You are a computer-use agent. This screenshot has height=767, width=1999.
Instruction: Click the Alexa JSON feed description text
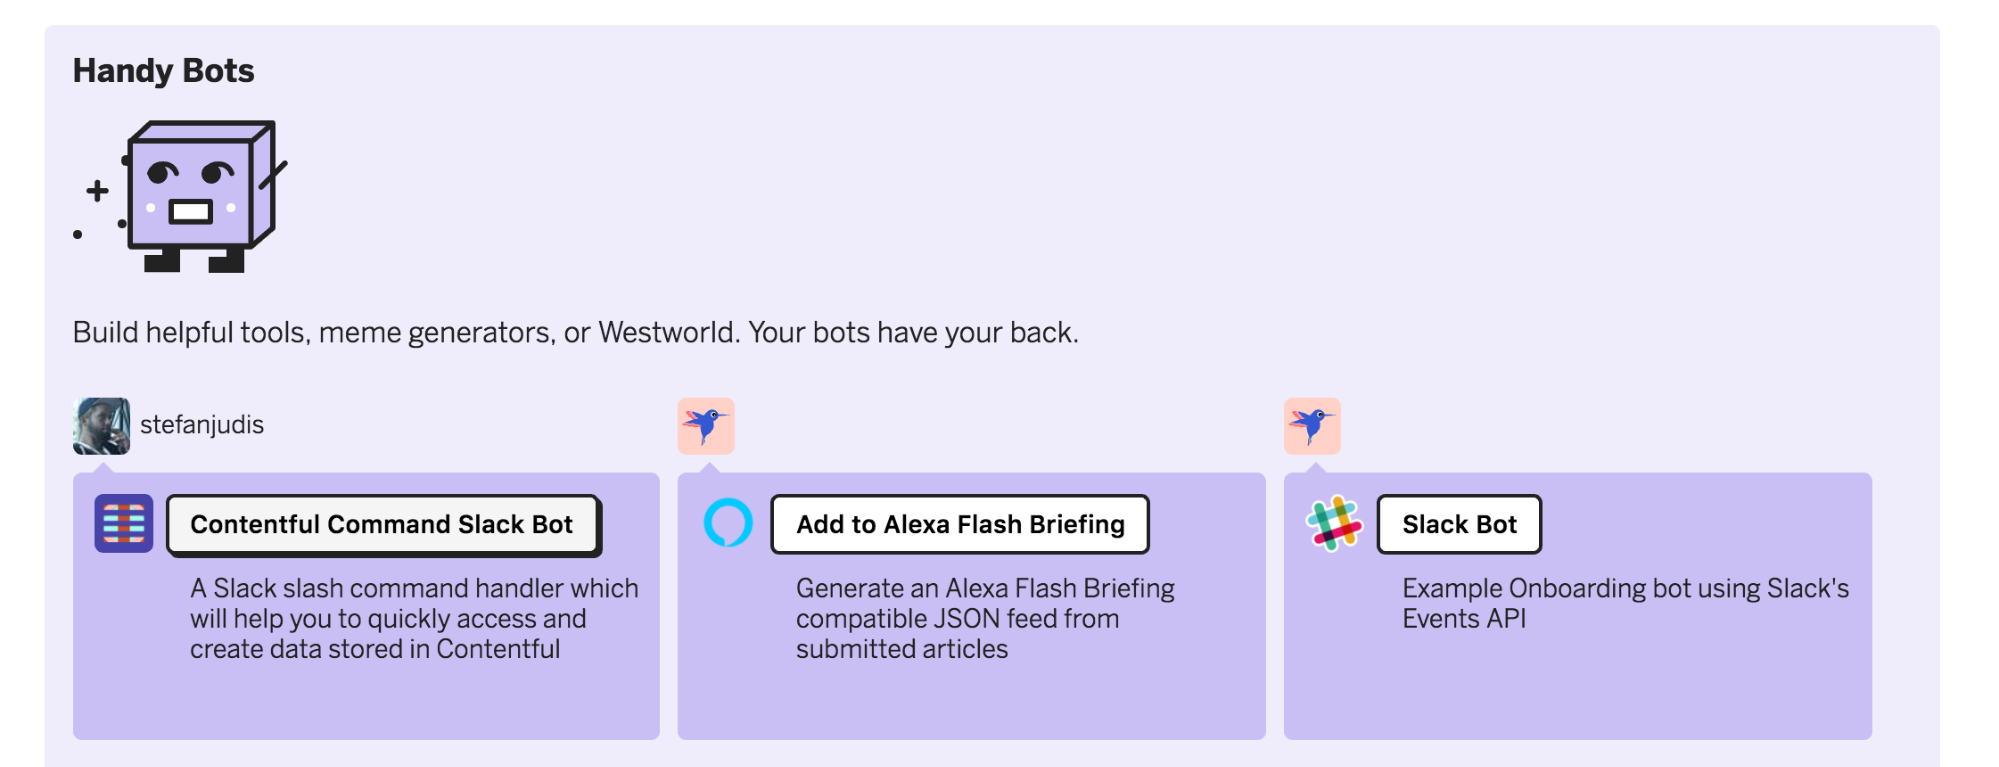pyautogui.click(x=985, y=619)
